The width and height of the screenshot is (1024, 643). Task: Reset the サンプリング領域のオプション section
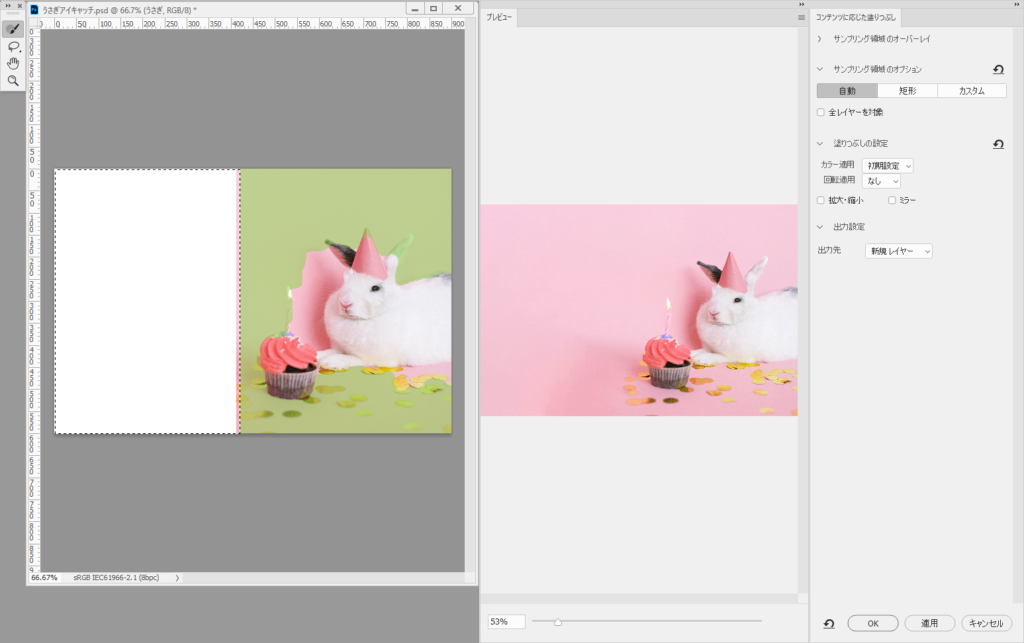coord(998,69)
